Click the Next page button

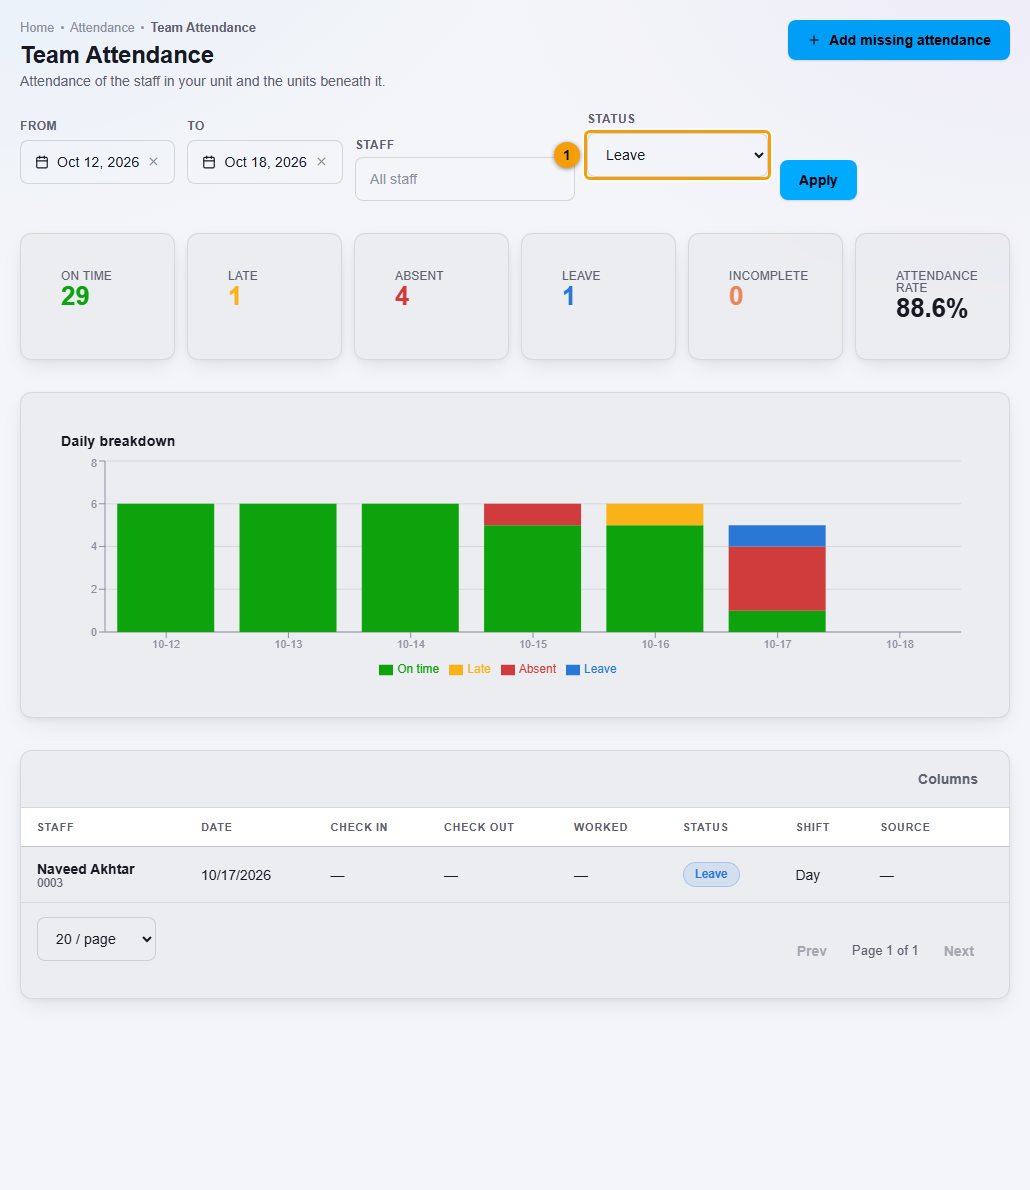(x=959, y=951)
